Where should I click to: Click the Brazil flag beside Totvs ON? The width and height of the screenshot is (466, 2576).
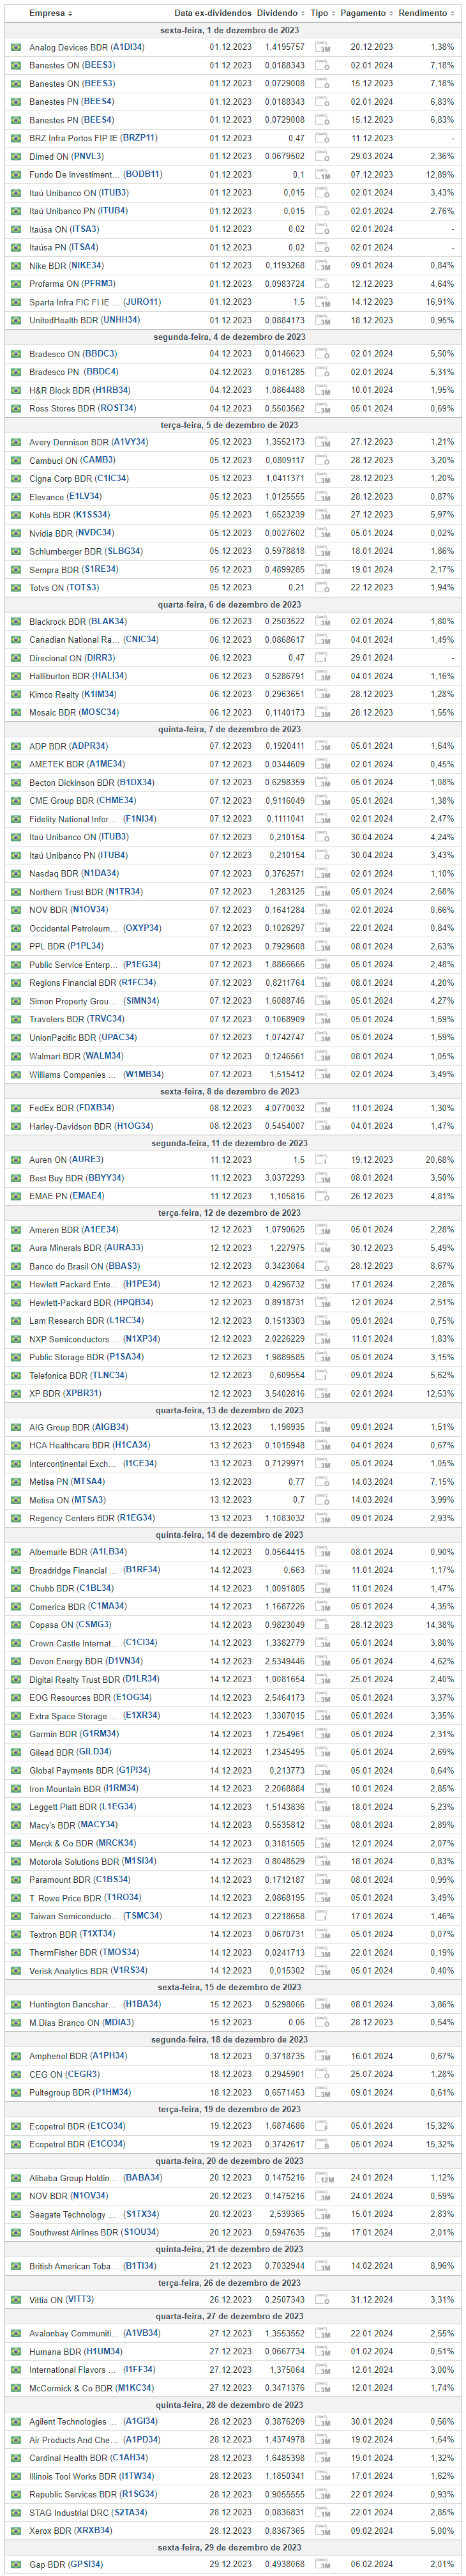pos(15,588)
